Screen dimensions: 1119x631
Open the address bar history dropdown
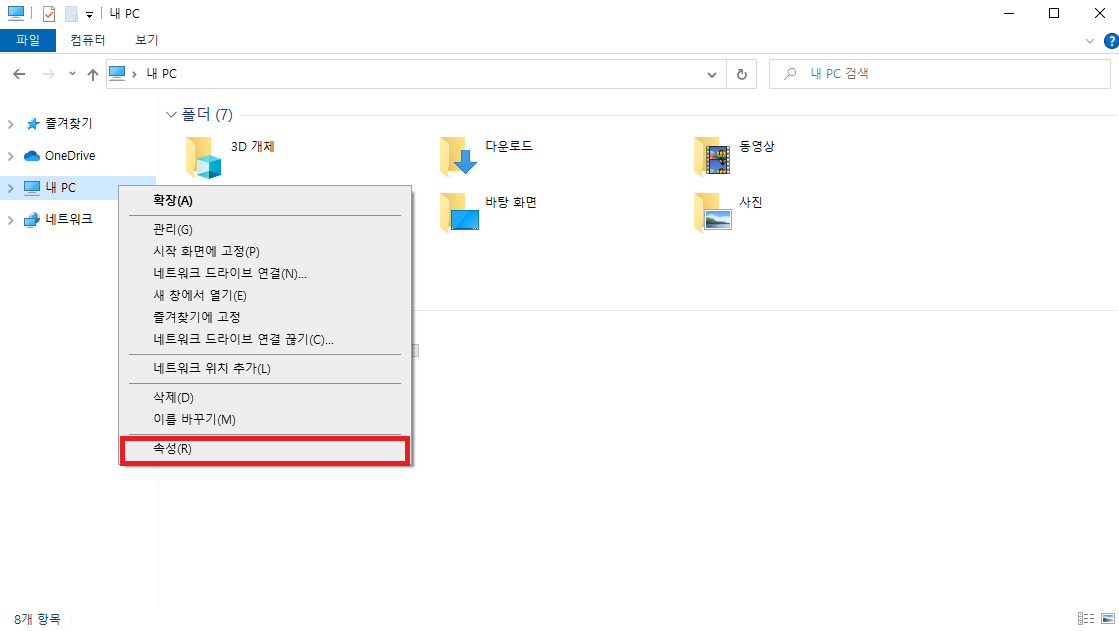click(x=712, y=74)
